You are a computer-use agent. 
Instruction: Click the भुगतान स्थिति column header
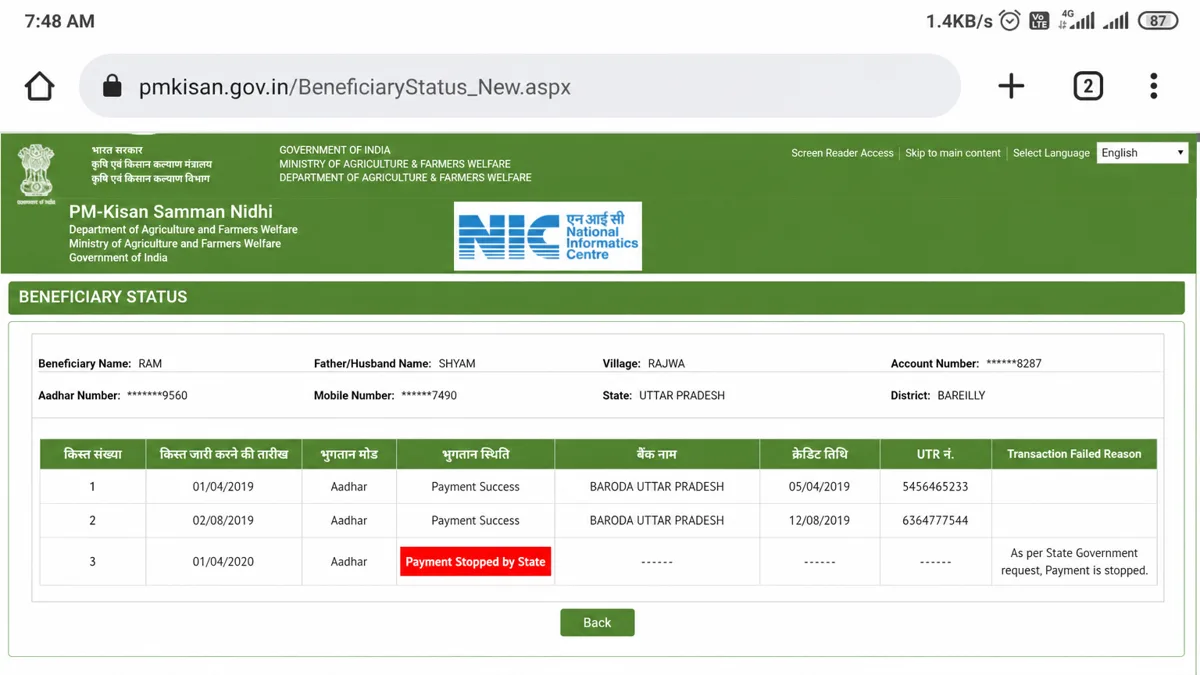[476, 454]
